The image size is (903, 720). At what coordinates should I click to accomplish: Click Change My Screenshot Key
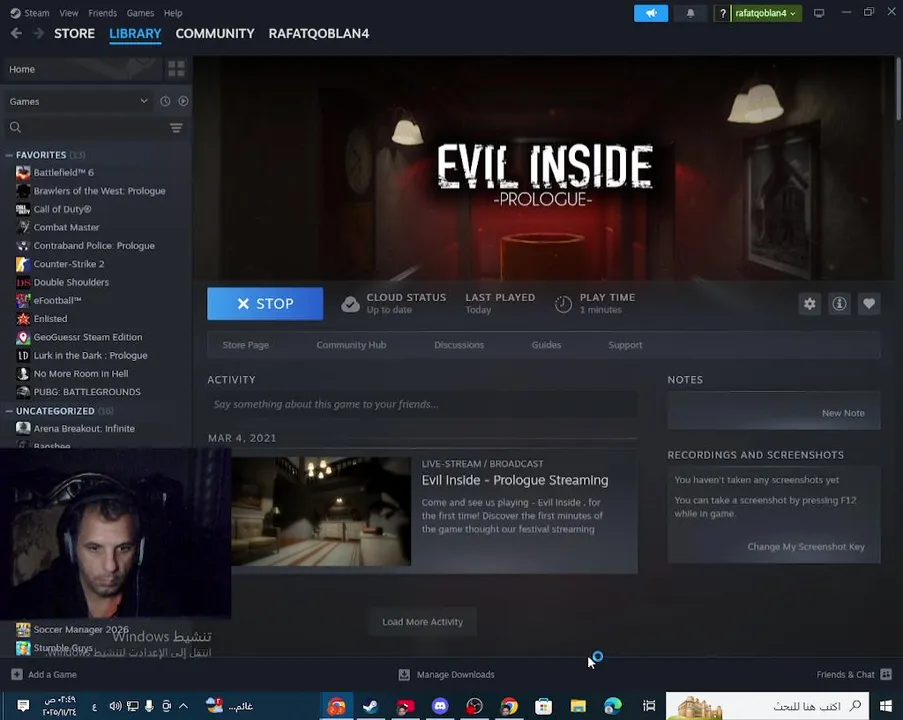[x=806, y=547]
